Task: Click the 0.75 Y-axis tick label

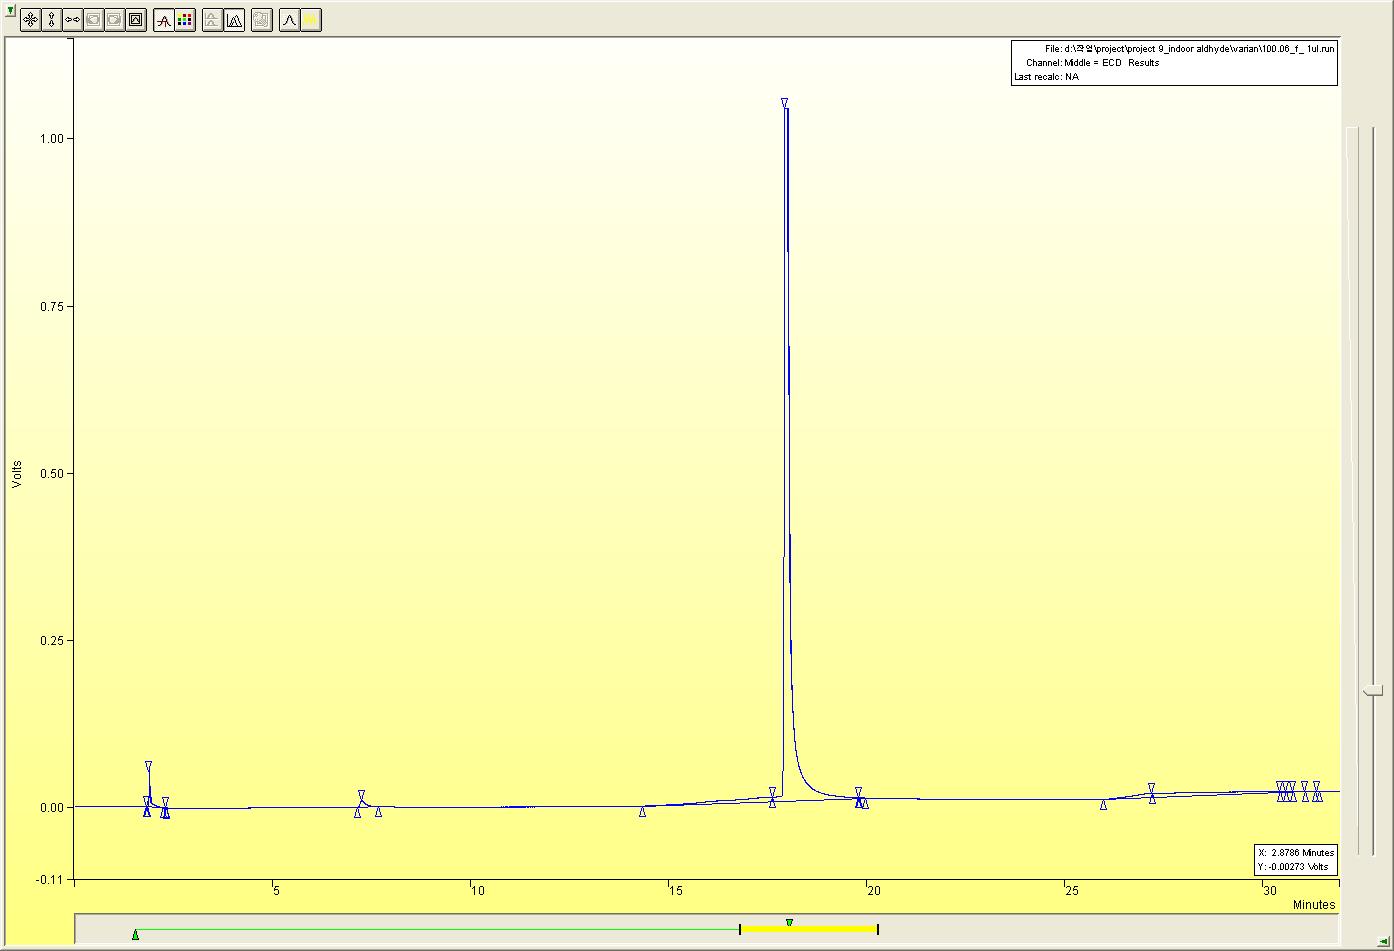Action: tap(53, 307)
